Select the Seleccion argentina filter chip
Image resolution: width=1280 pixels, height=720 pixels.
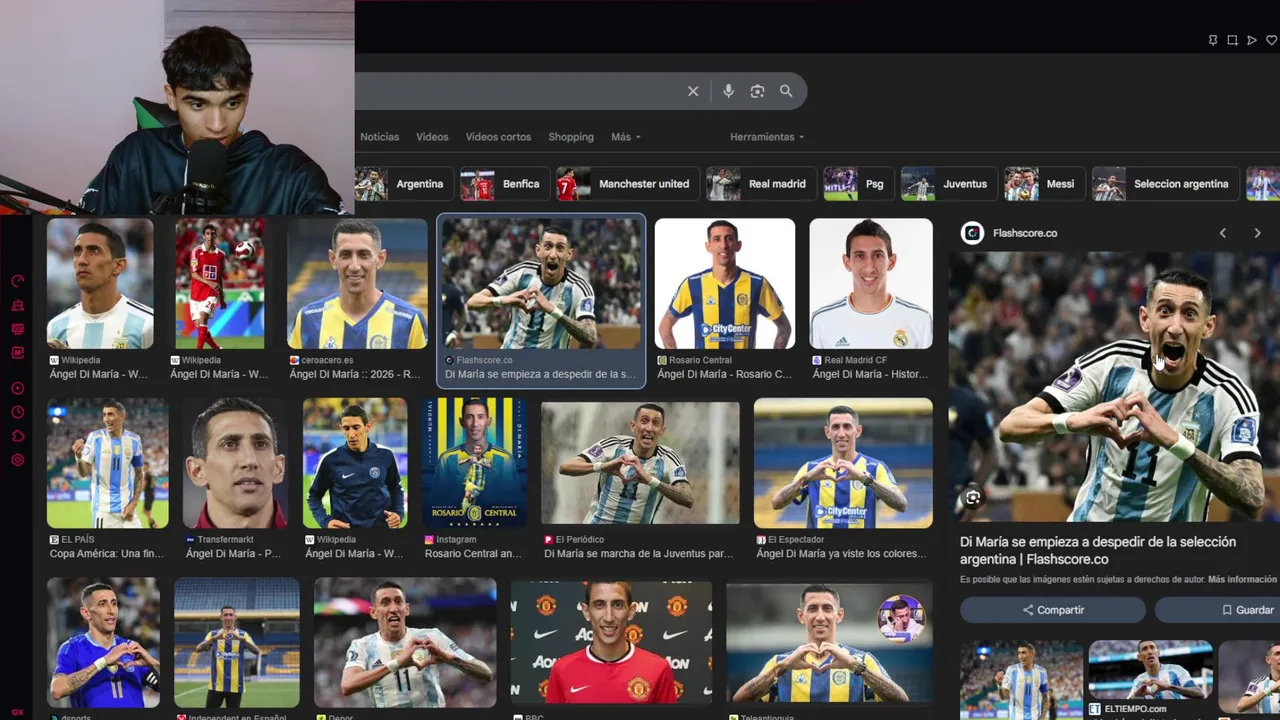pyautogui.click(x=1165, y=184)
